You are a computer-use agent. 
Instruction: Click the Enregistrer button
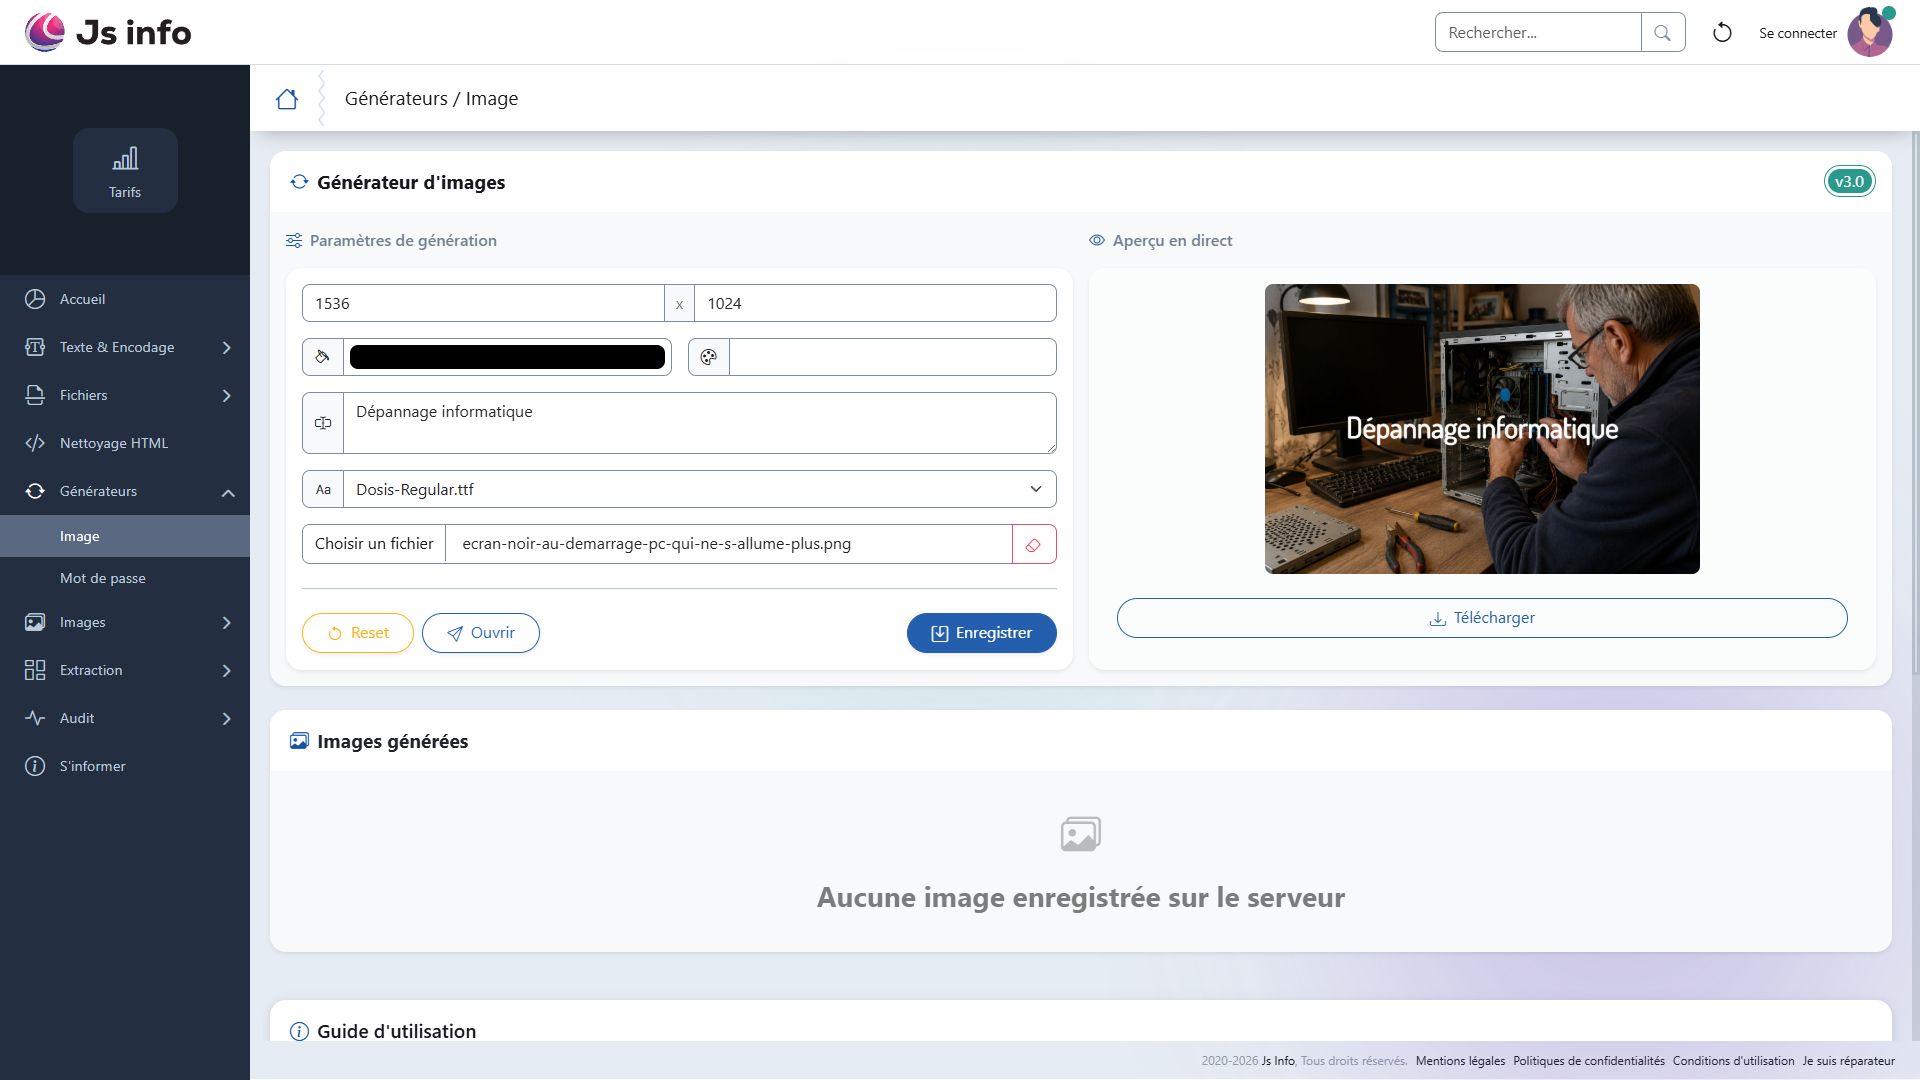pyautogui.click(x=982, y=633)
